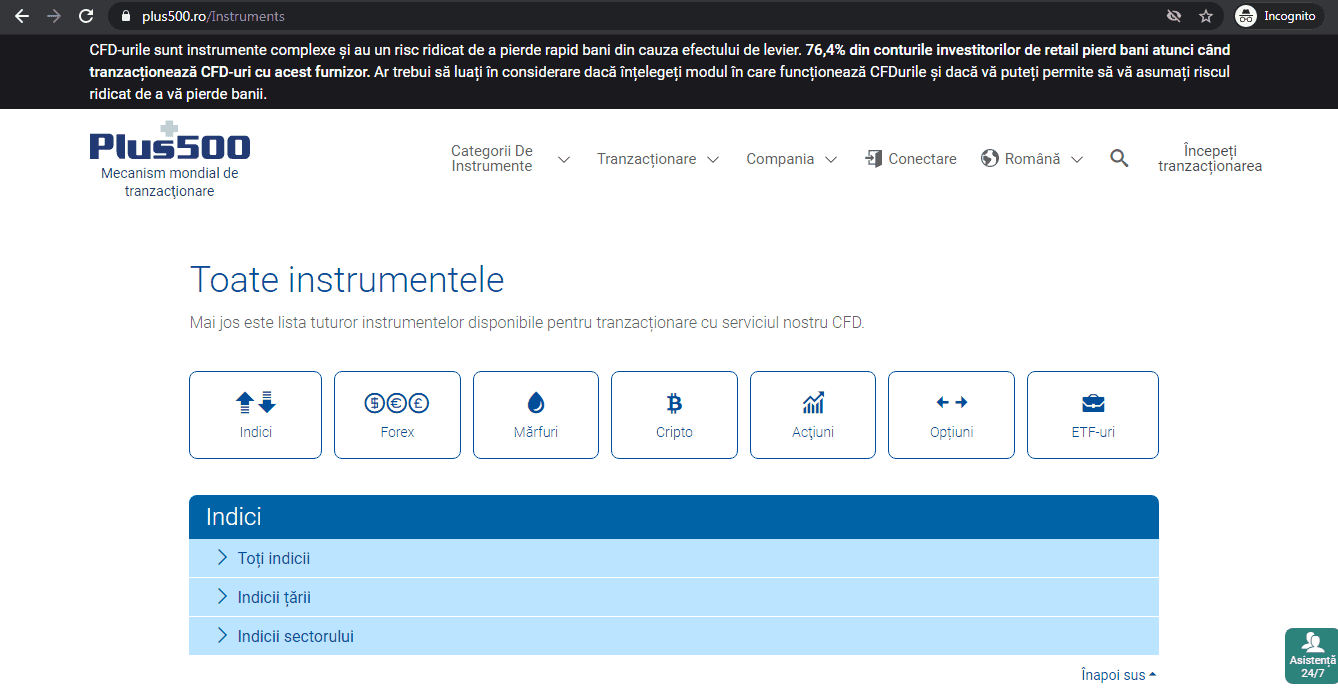Viewport: 1338px width, 690px height.
Task: Click the Înapoi sus link
Action: pos(1118,675)
